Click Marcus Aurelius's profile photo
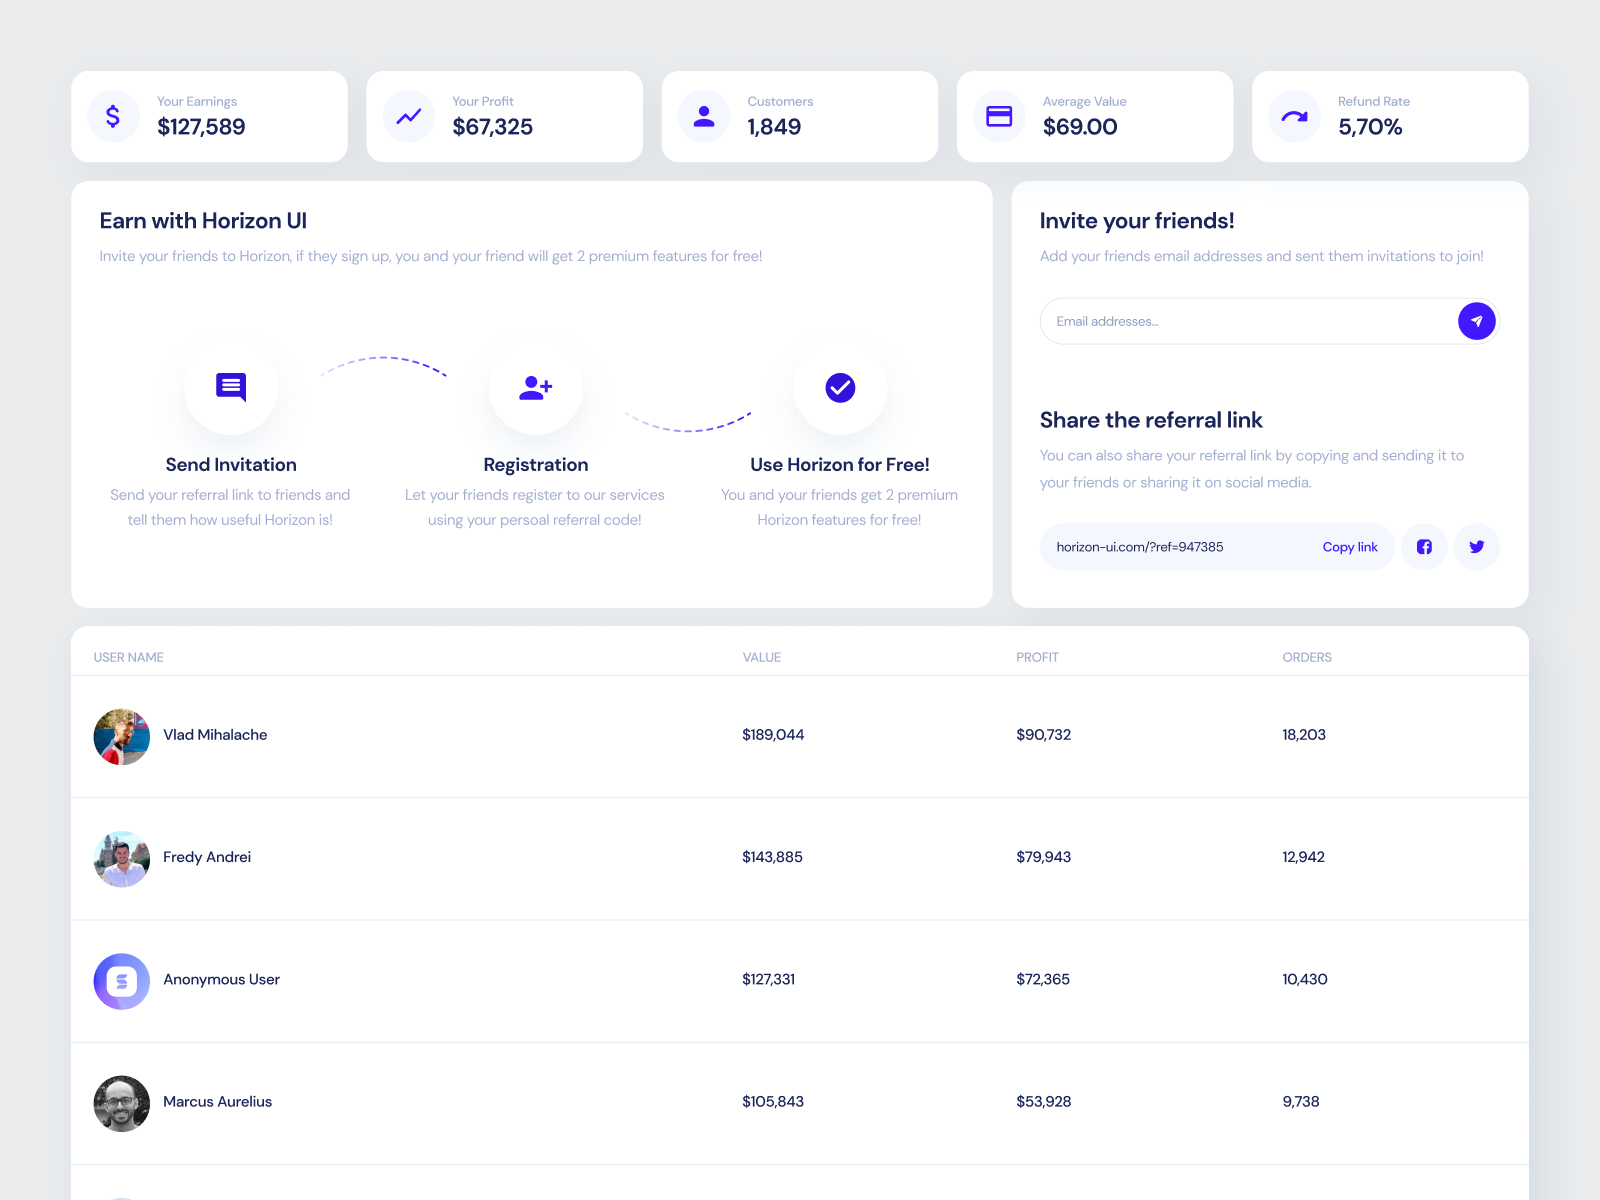 121,1103
